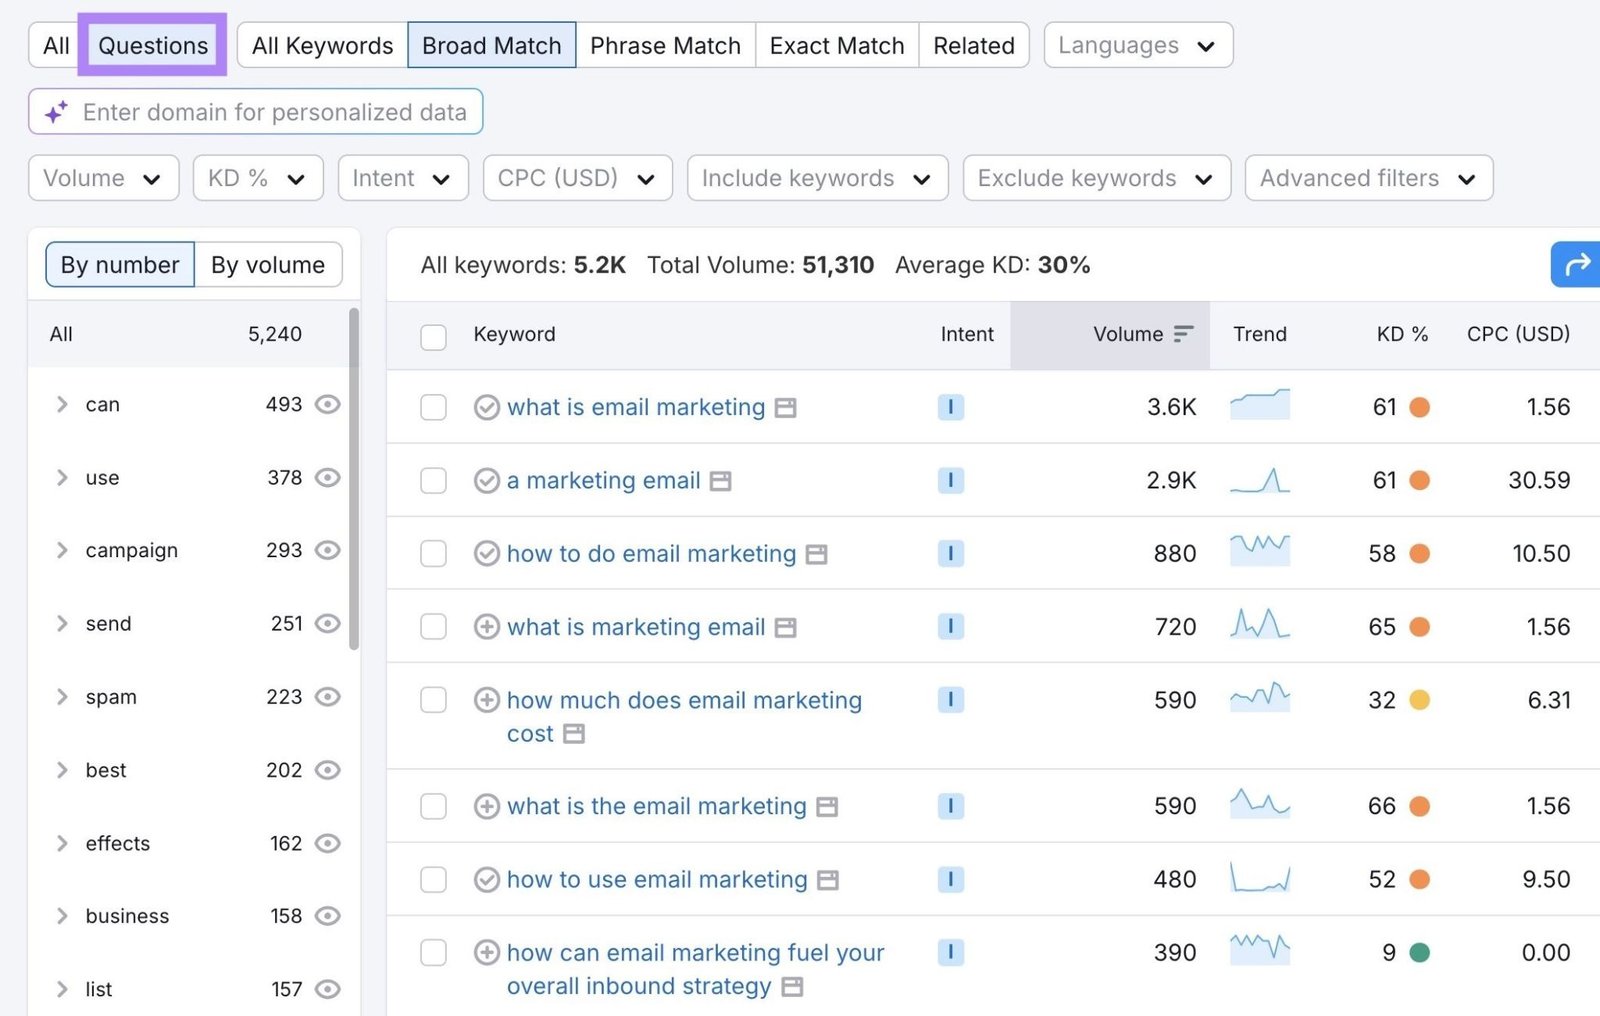Viewport: 1600px width, 1016px height.
Task: Tick checkbox for 'a marketing email'
Action: click(x=433, y=481)
